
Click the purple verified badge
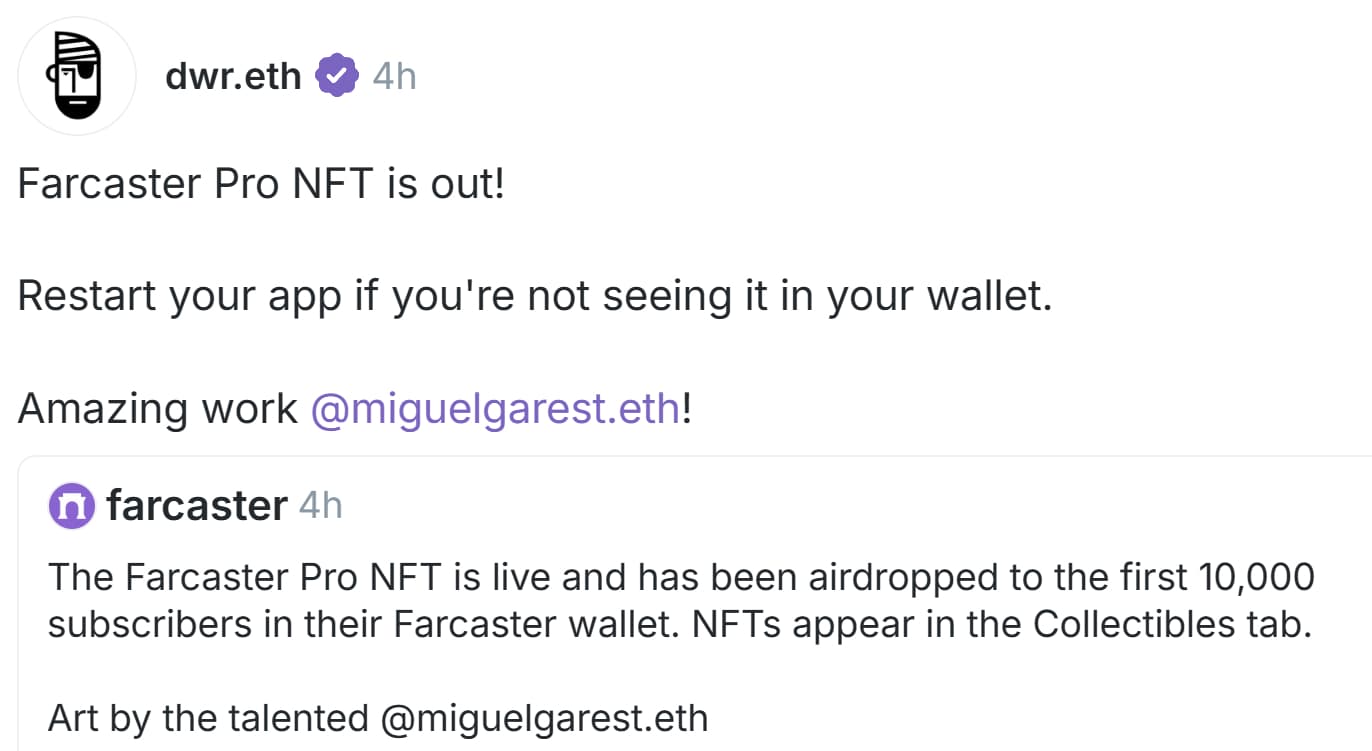[337, 76]
